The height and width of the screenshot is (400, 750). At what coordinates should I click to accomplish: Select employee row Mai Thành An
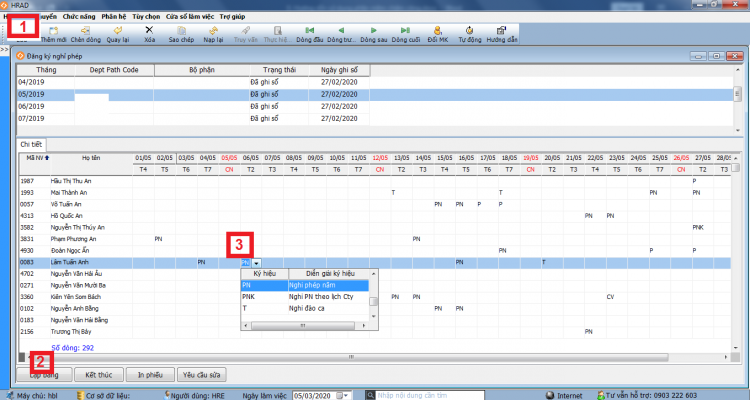coord(375,192)
